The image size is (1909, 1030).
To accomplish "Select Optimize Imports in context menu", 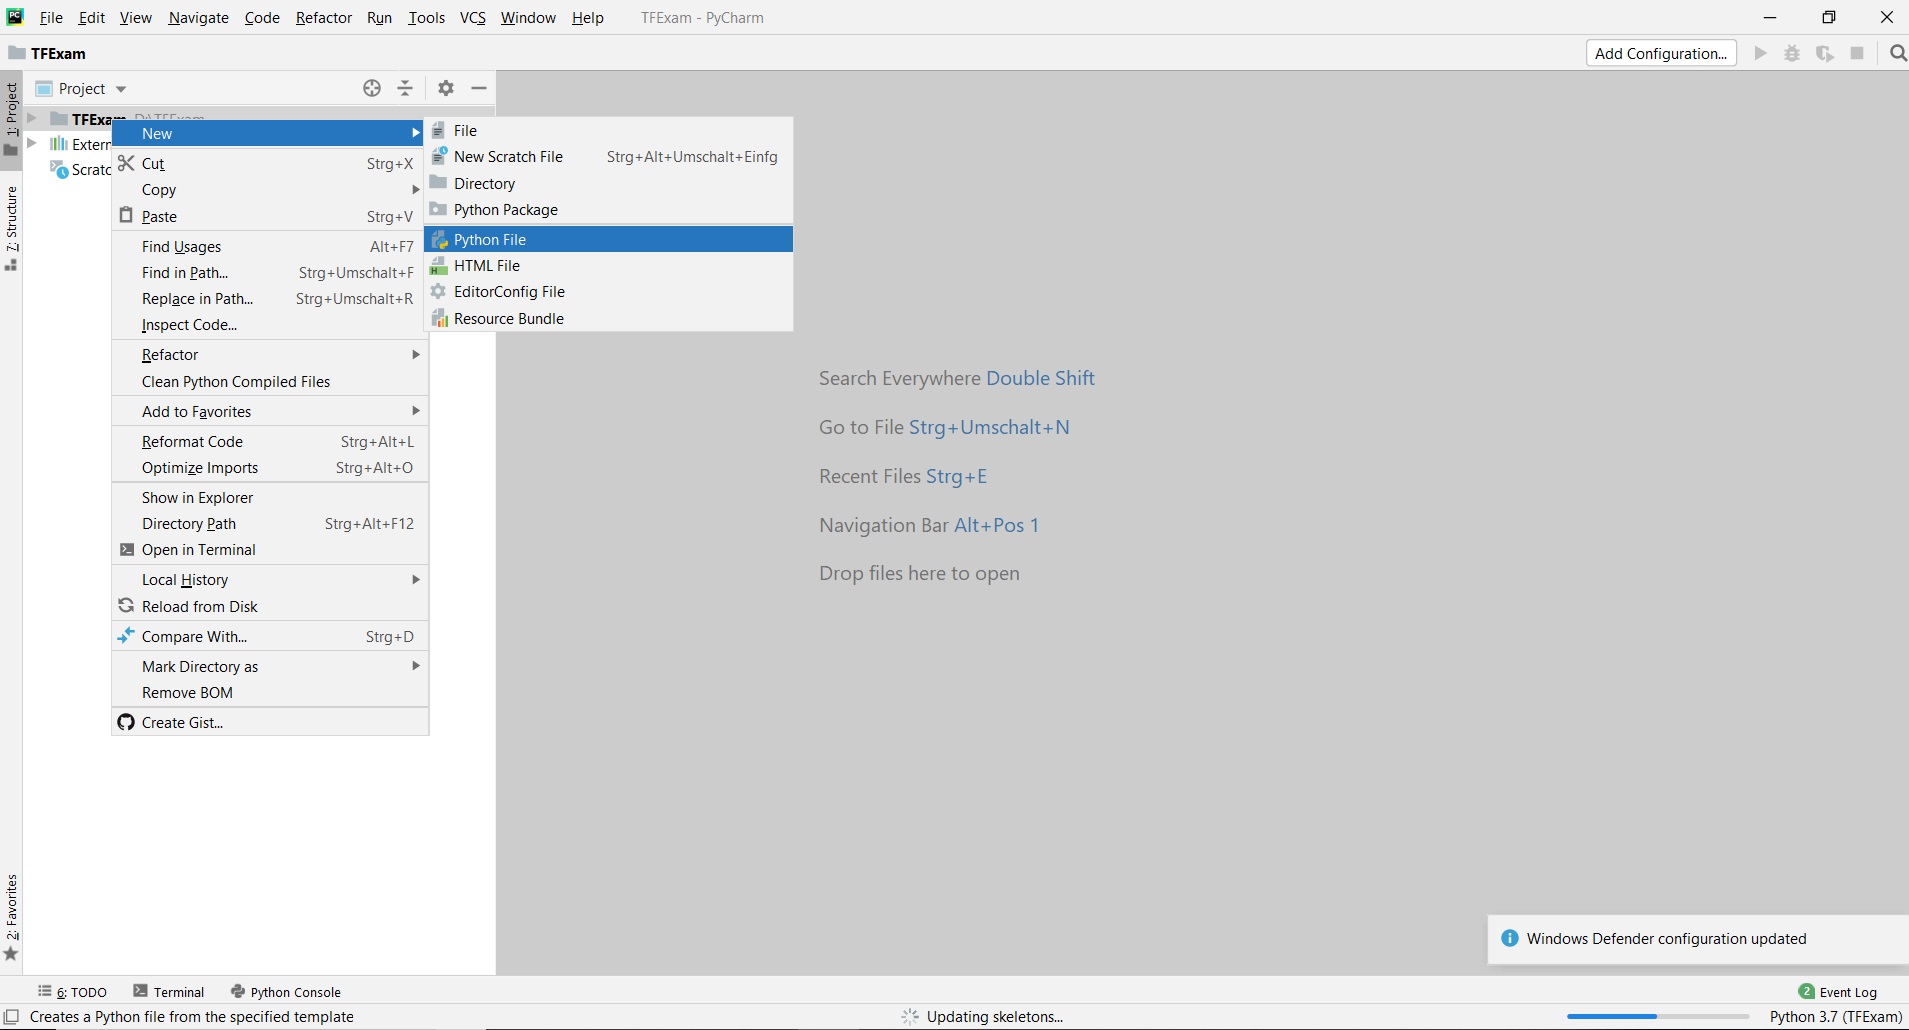I will coord(270,467).
